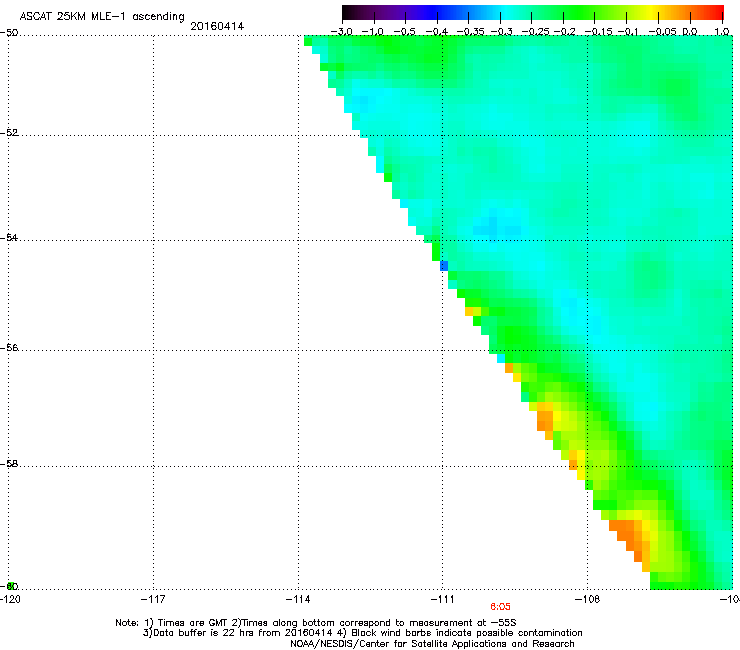Screen dimensions: 740x650
Task: Click the note line starting "Note: 1) Times are GMT"
Action: (x=316, y=623)
